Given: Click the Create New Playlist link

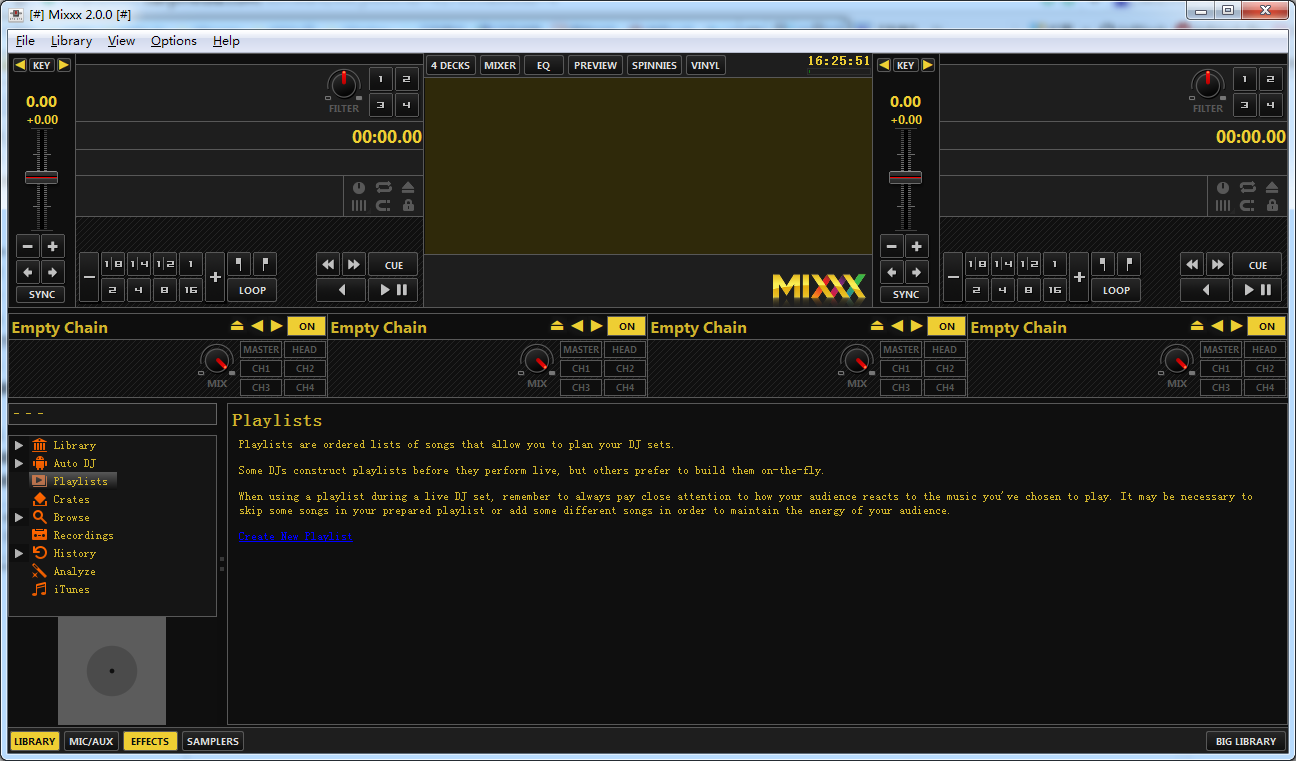Looking at the screenshot, I should tap(295, 536).
